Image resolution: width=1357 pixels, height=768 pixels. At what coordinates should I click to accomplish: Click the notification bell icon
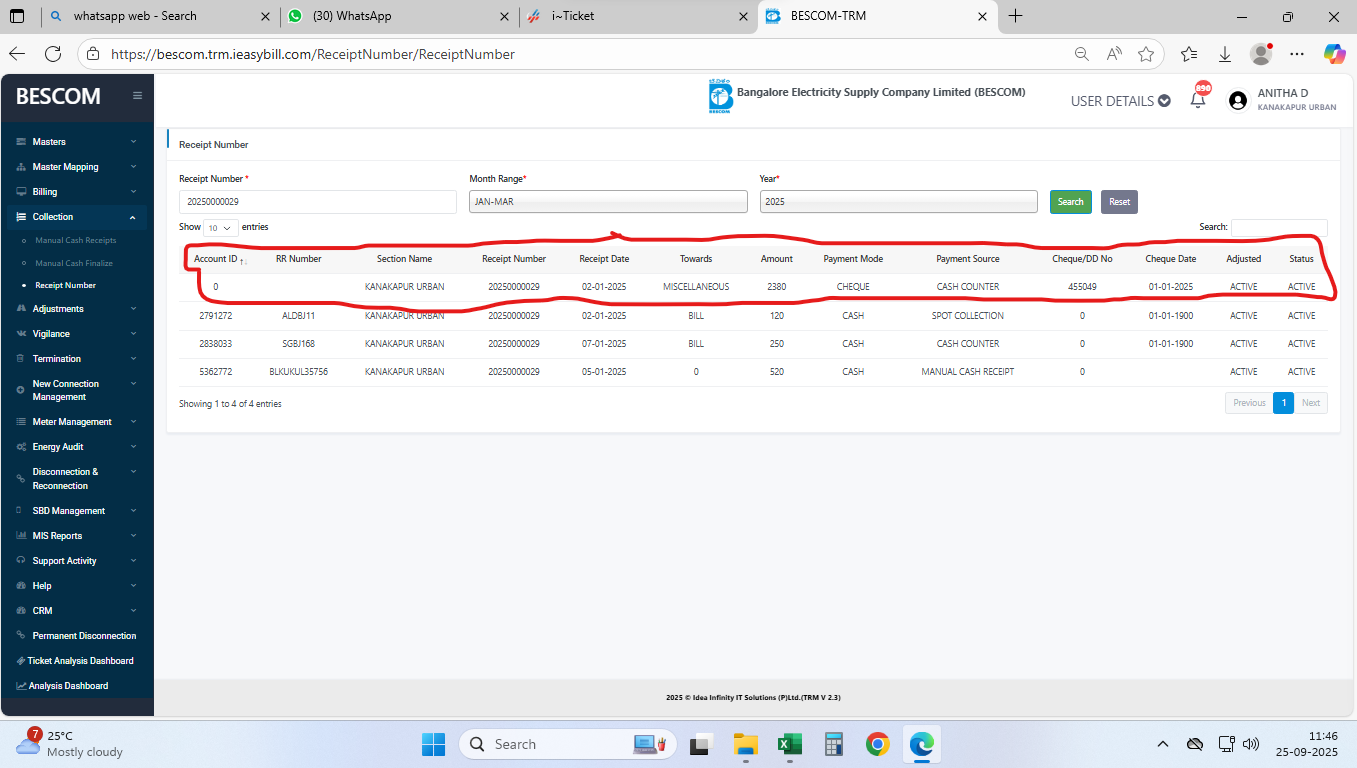click(1198, 100)
